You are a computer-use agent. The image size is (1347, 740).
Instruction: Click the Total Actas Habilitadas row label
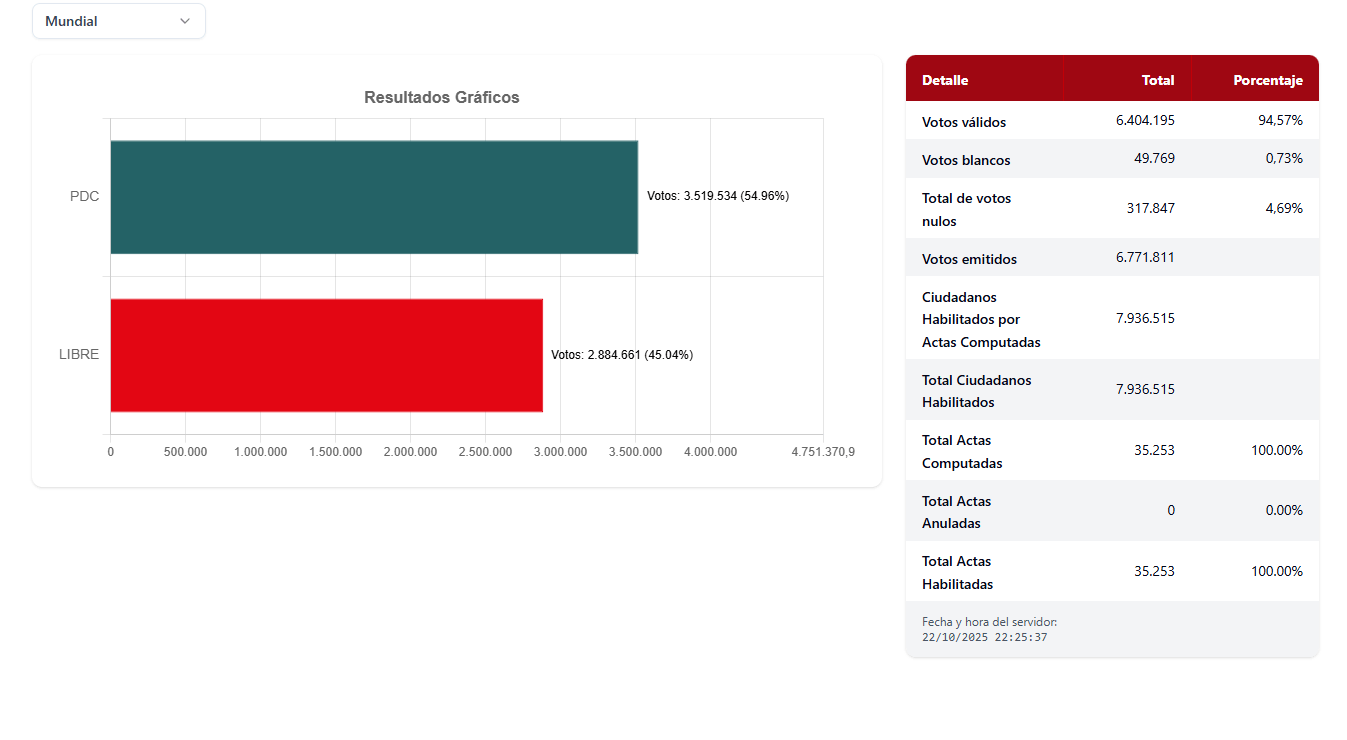[957, 572]
